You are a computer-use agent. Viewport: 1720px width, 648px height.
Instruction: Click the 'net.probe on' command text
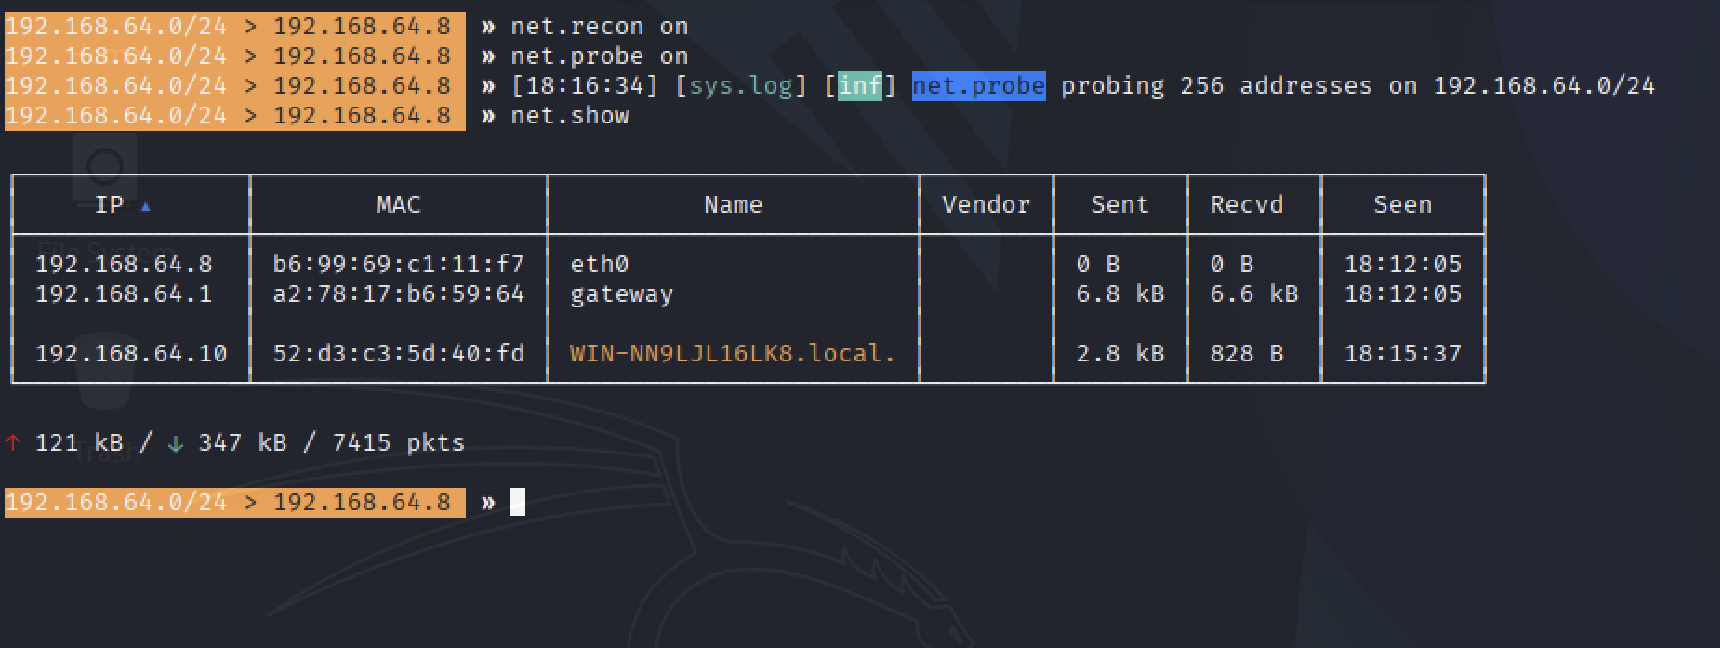click(599, 56)
